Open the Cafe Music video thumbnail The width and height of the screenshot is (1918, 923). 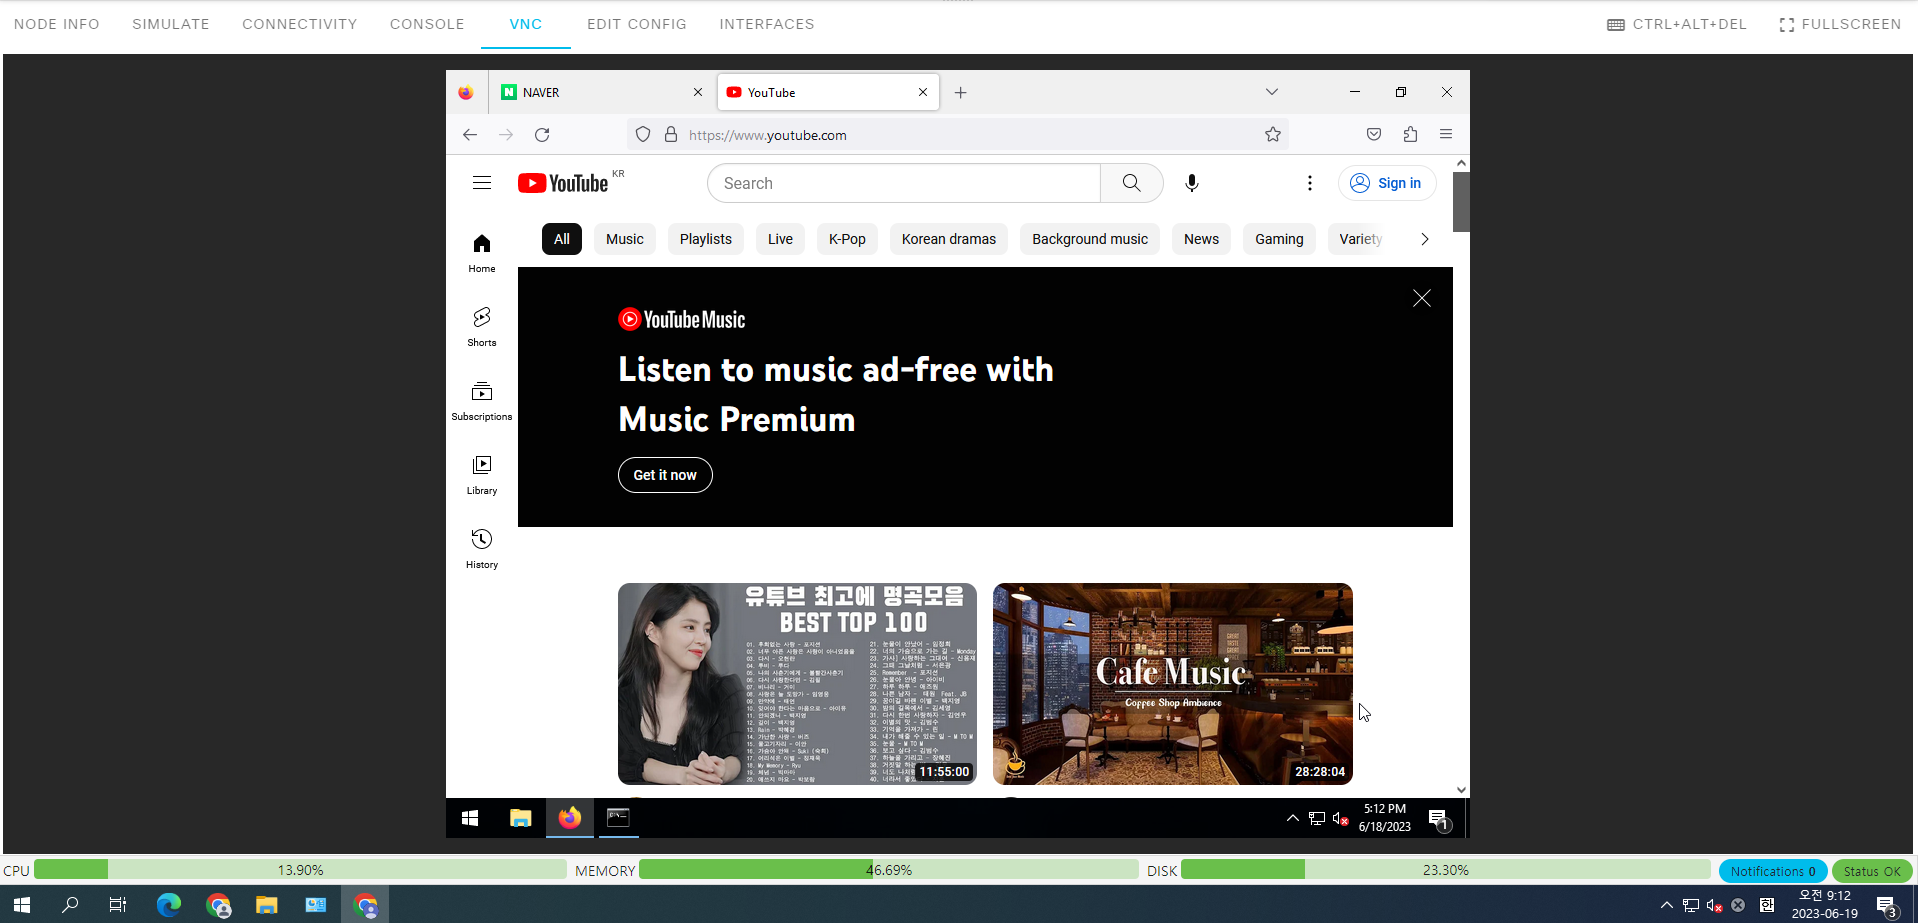click(x=1172, y=684)
